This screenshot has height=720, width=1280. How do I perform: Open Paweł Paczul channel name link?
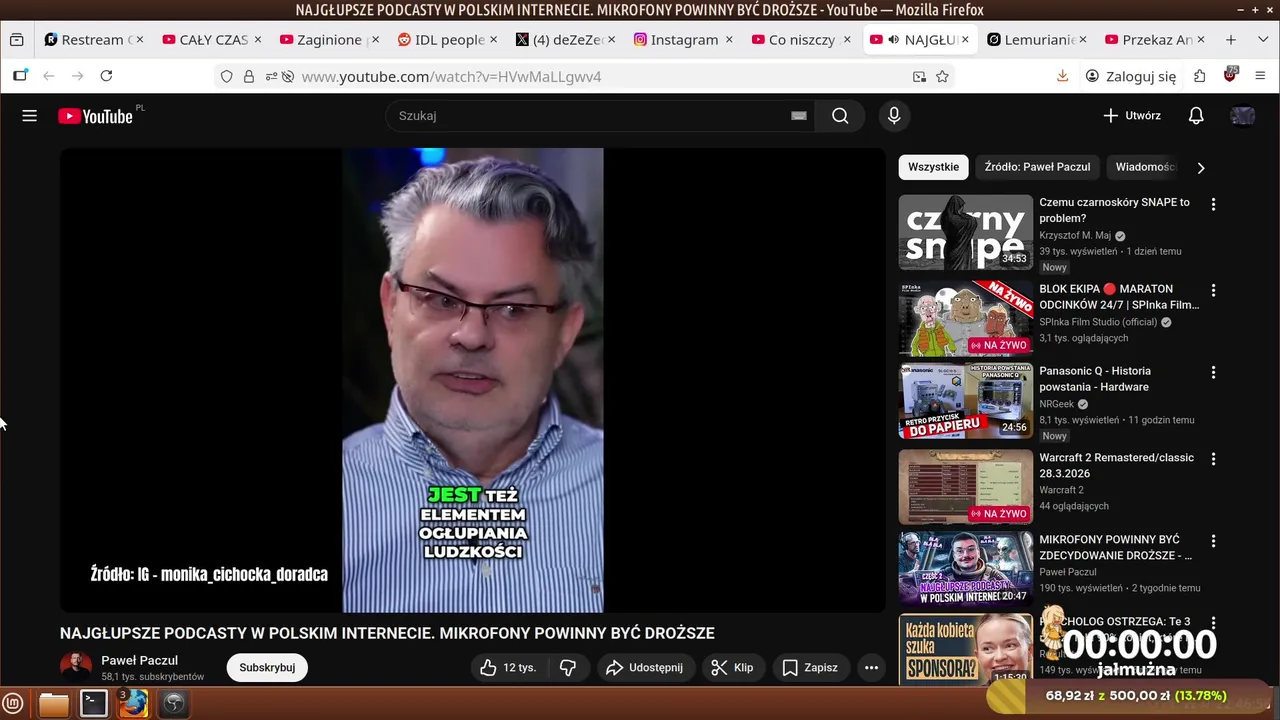139,660
